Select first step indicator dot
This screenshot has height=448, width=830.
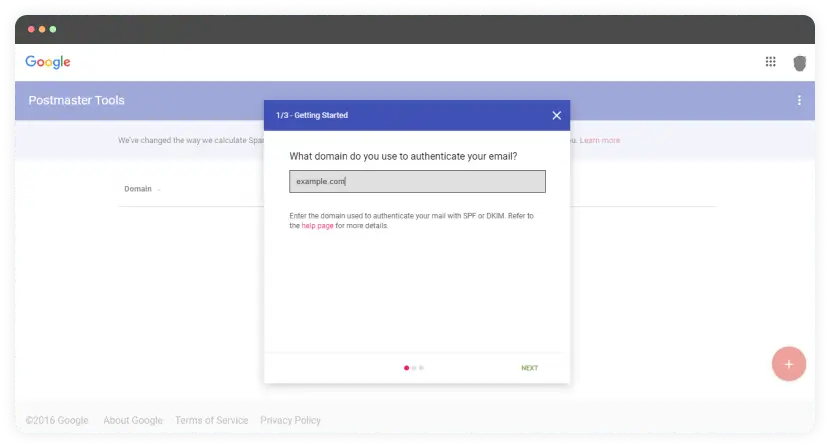[407, 368]
